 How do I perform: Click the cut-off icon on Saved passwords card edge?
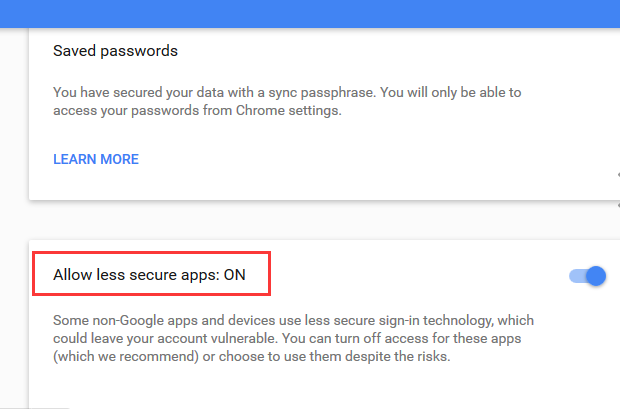coord(618,174)
